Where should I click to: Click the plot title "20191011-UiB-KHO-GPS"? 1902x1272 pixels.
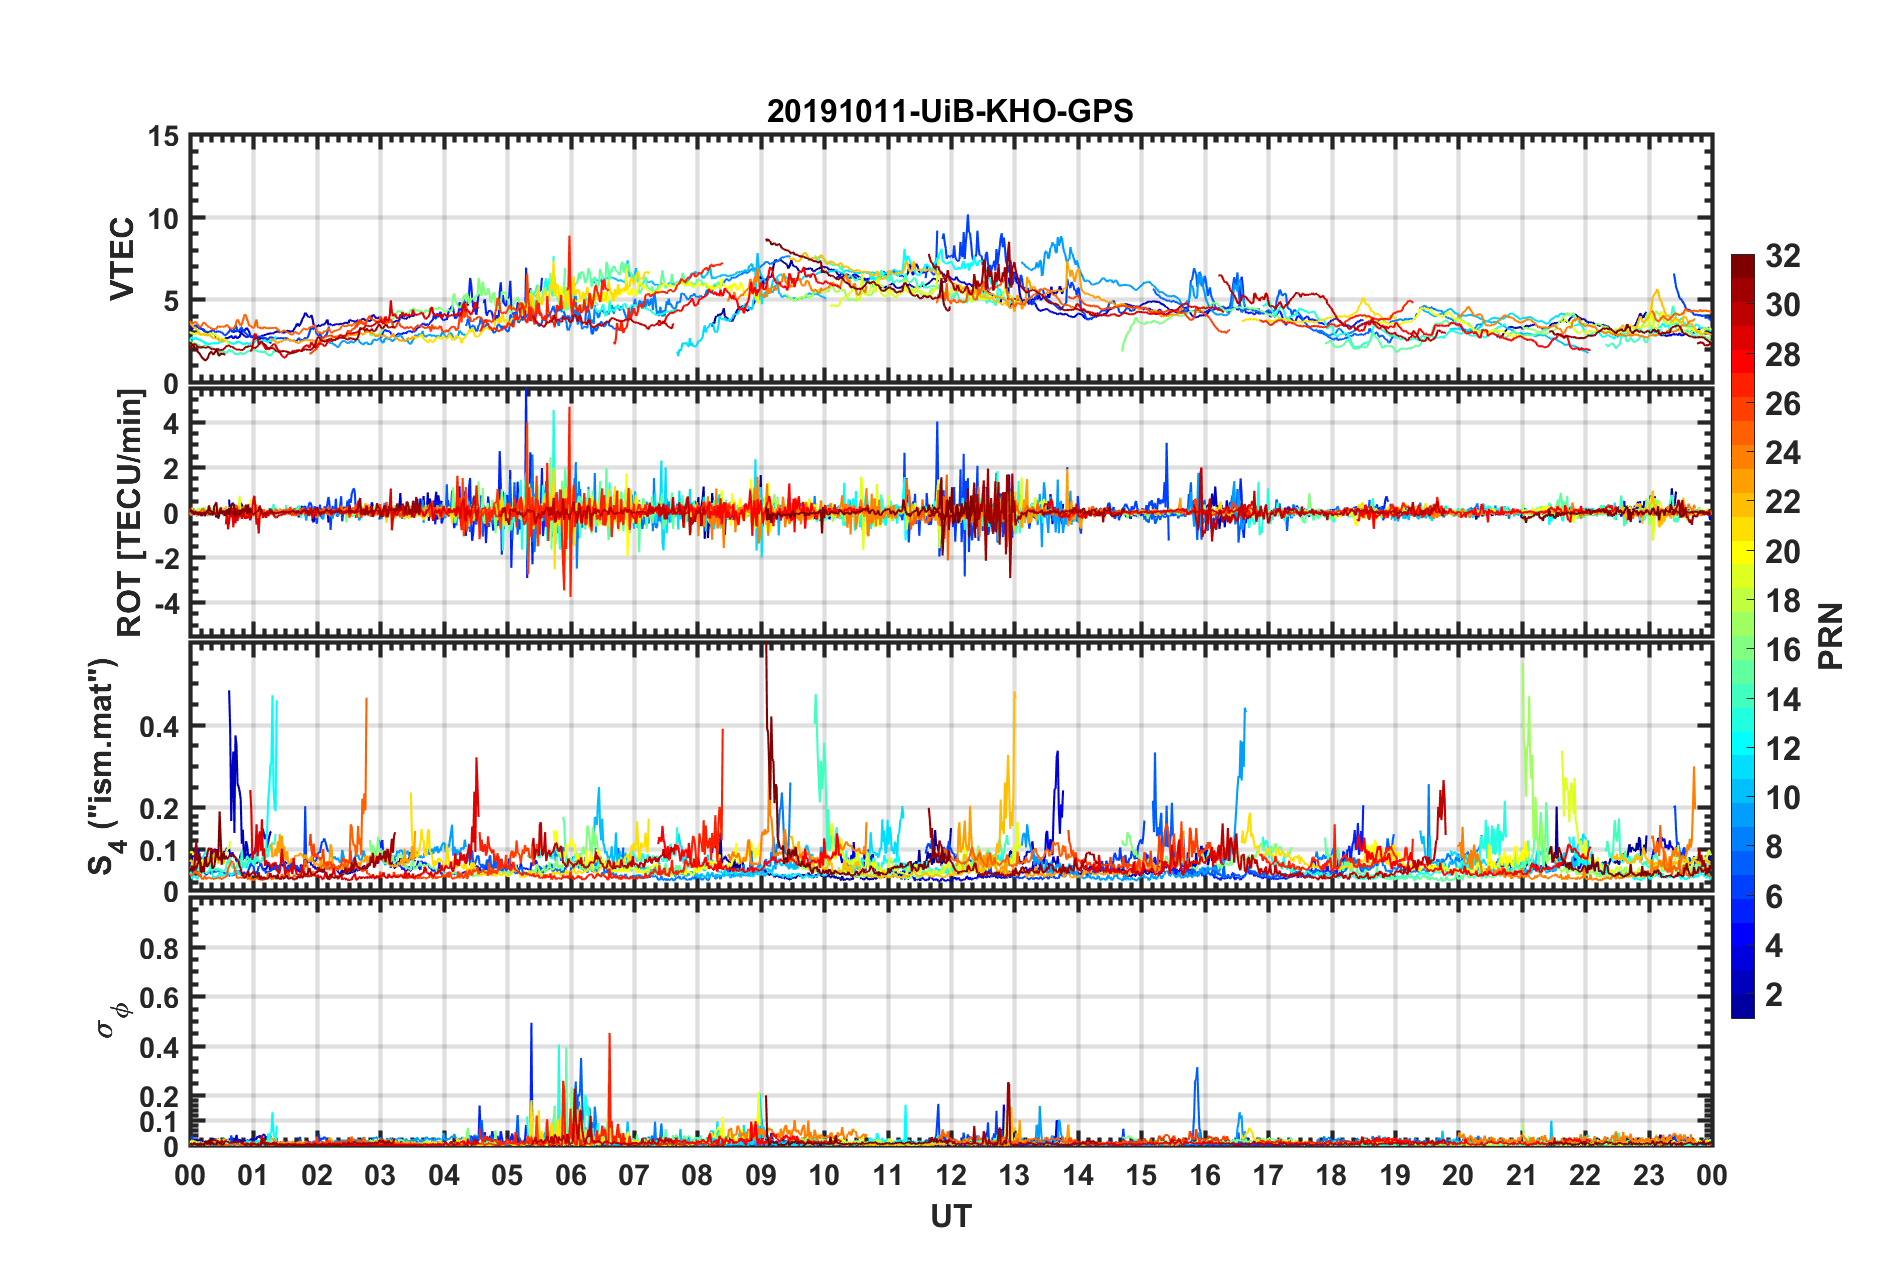pos(950,111)
